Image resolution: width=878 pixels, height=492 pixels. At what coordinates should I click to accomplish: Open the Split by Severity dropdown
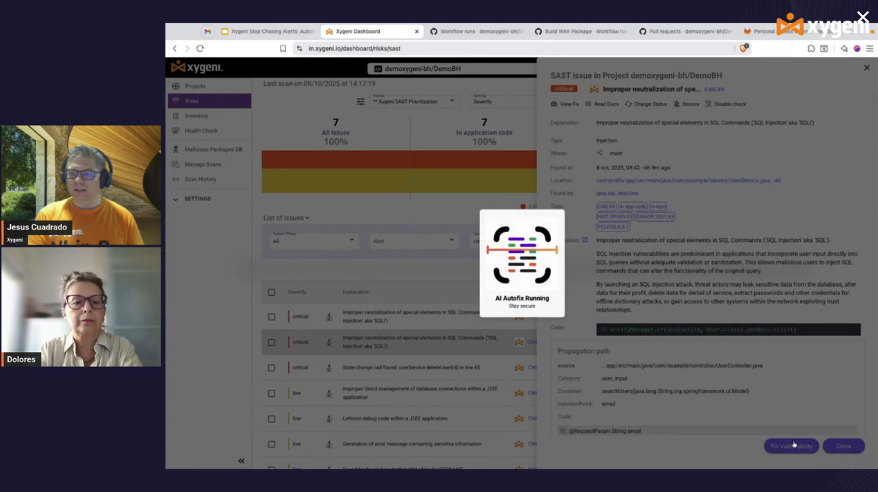(501, 101)
